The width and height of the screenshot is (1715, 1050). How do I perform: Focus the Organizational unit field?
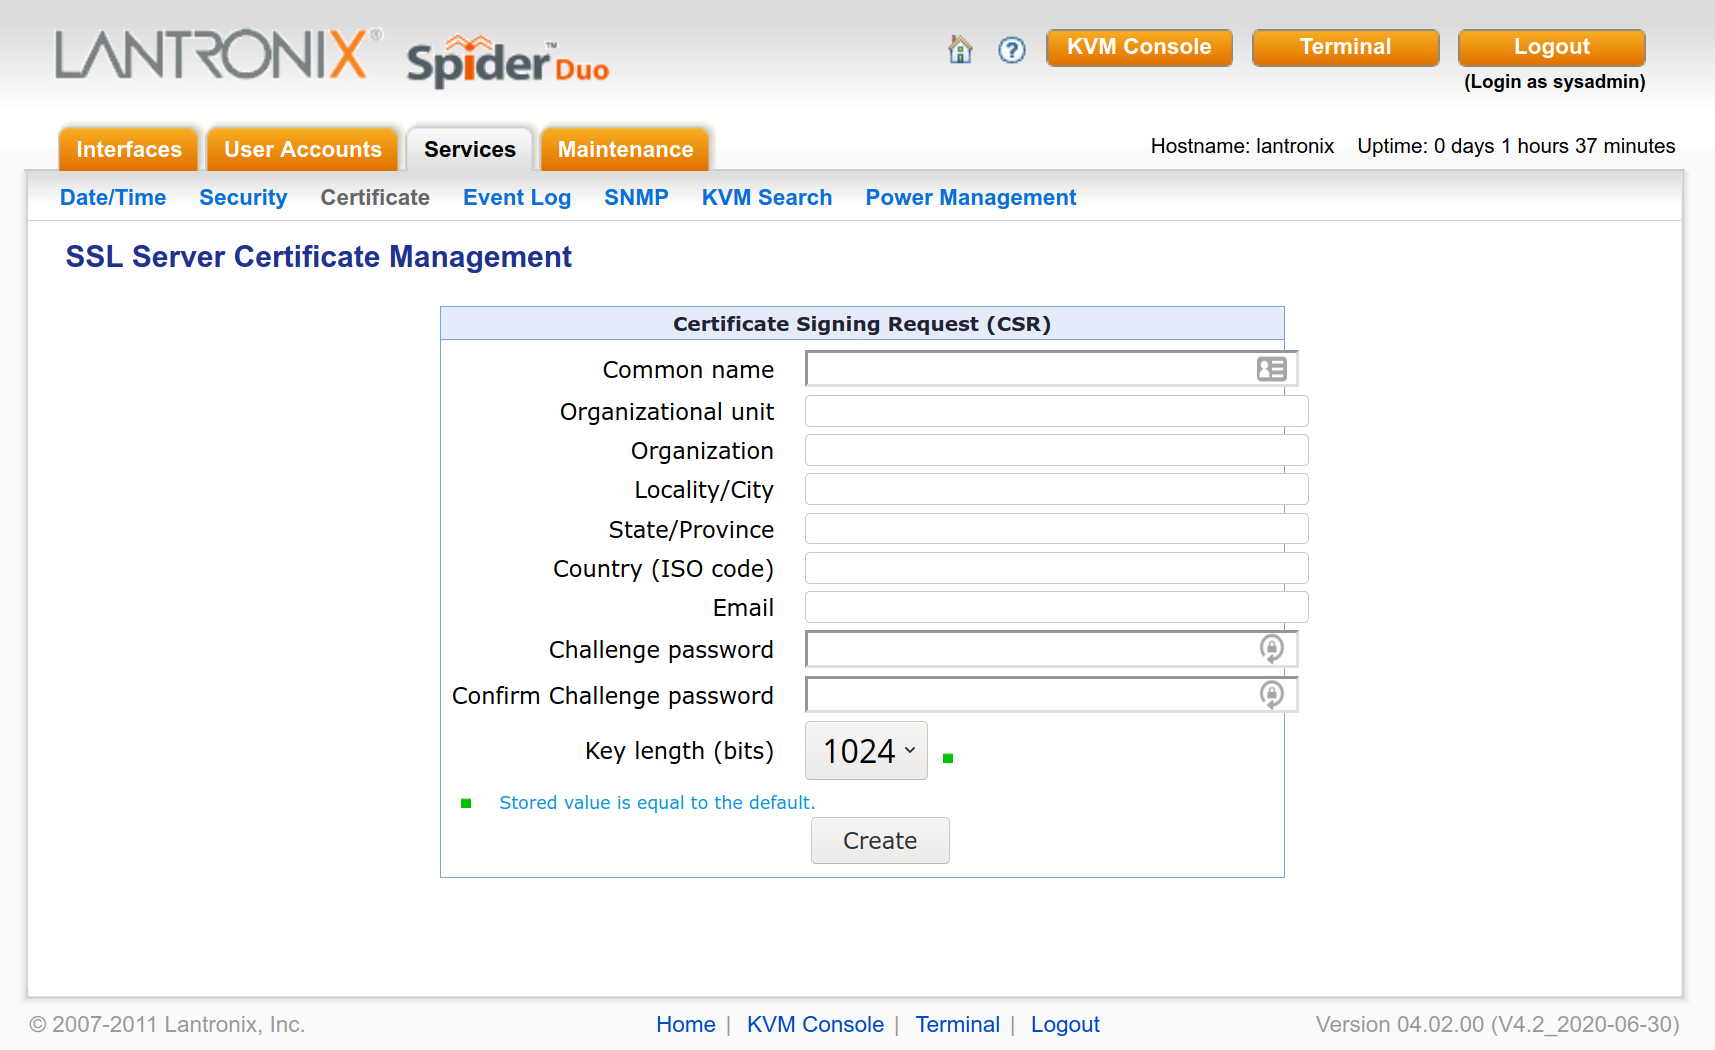coord(1056,411)
